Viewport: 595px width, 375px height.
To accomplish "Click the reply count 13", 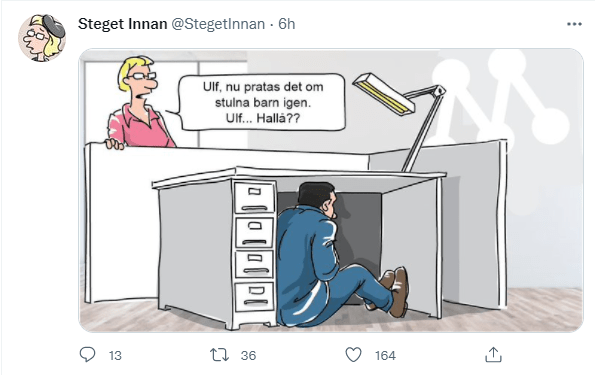I will pyautogui.click(x=115, y=356).
